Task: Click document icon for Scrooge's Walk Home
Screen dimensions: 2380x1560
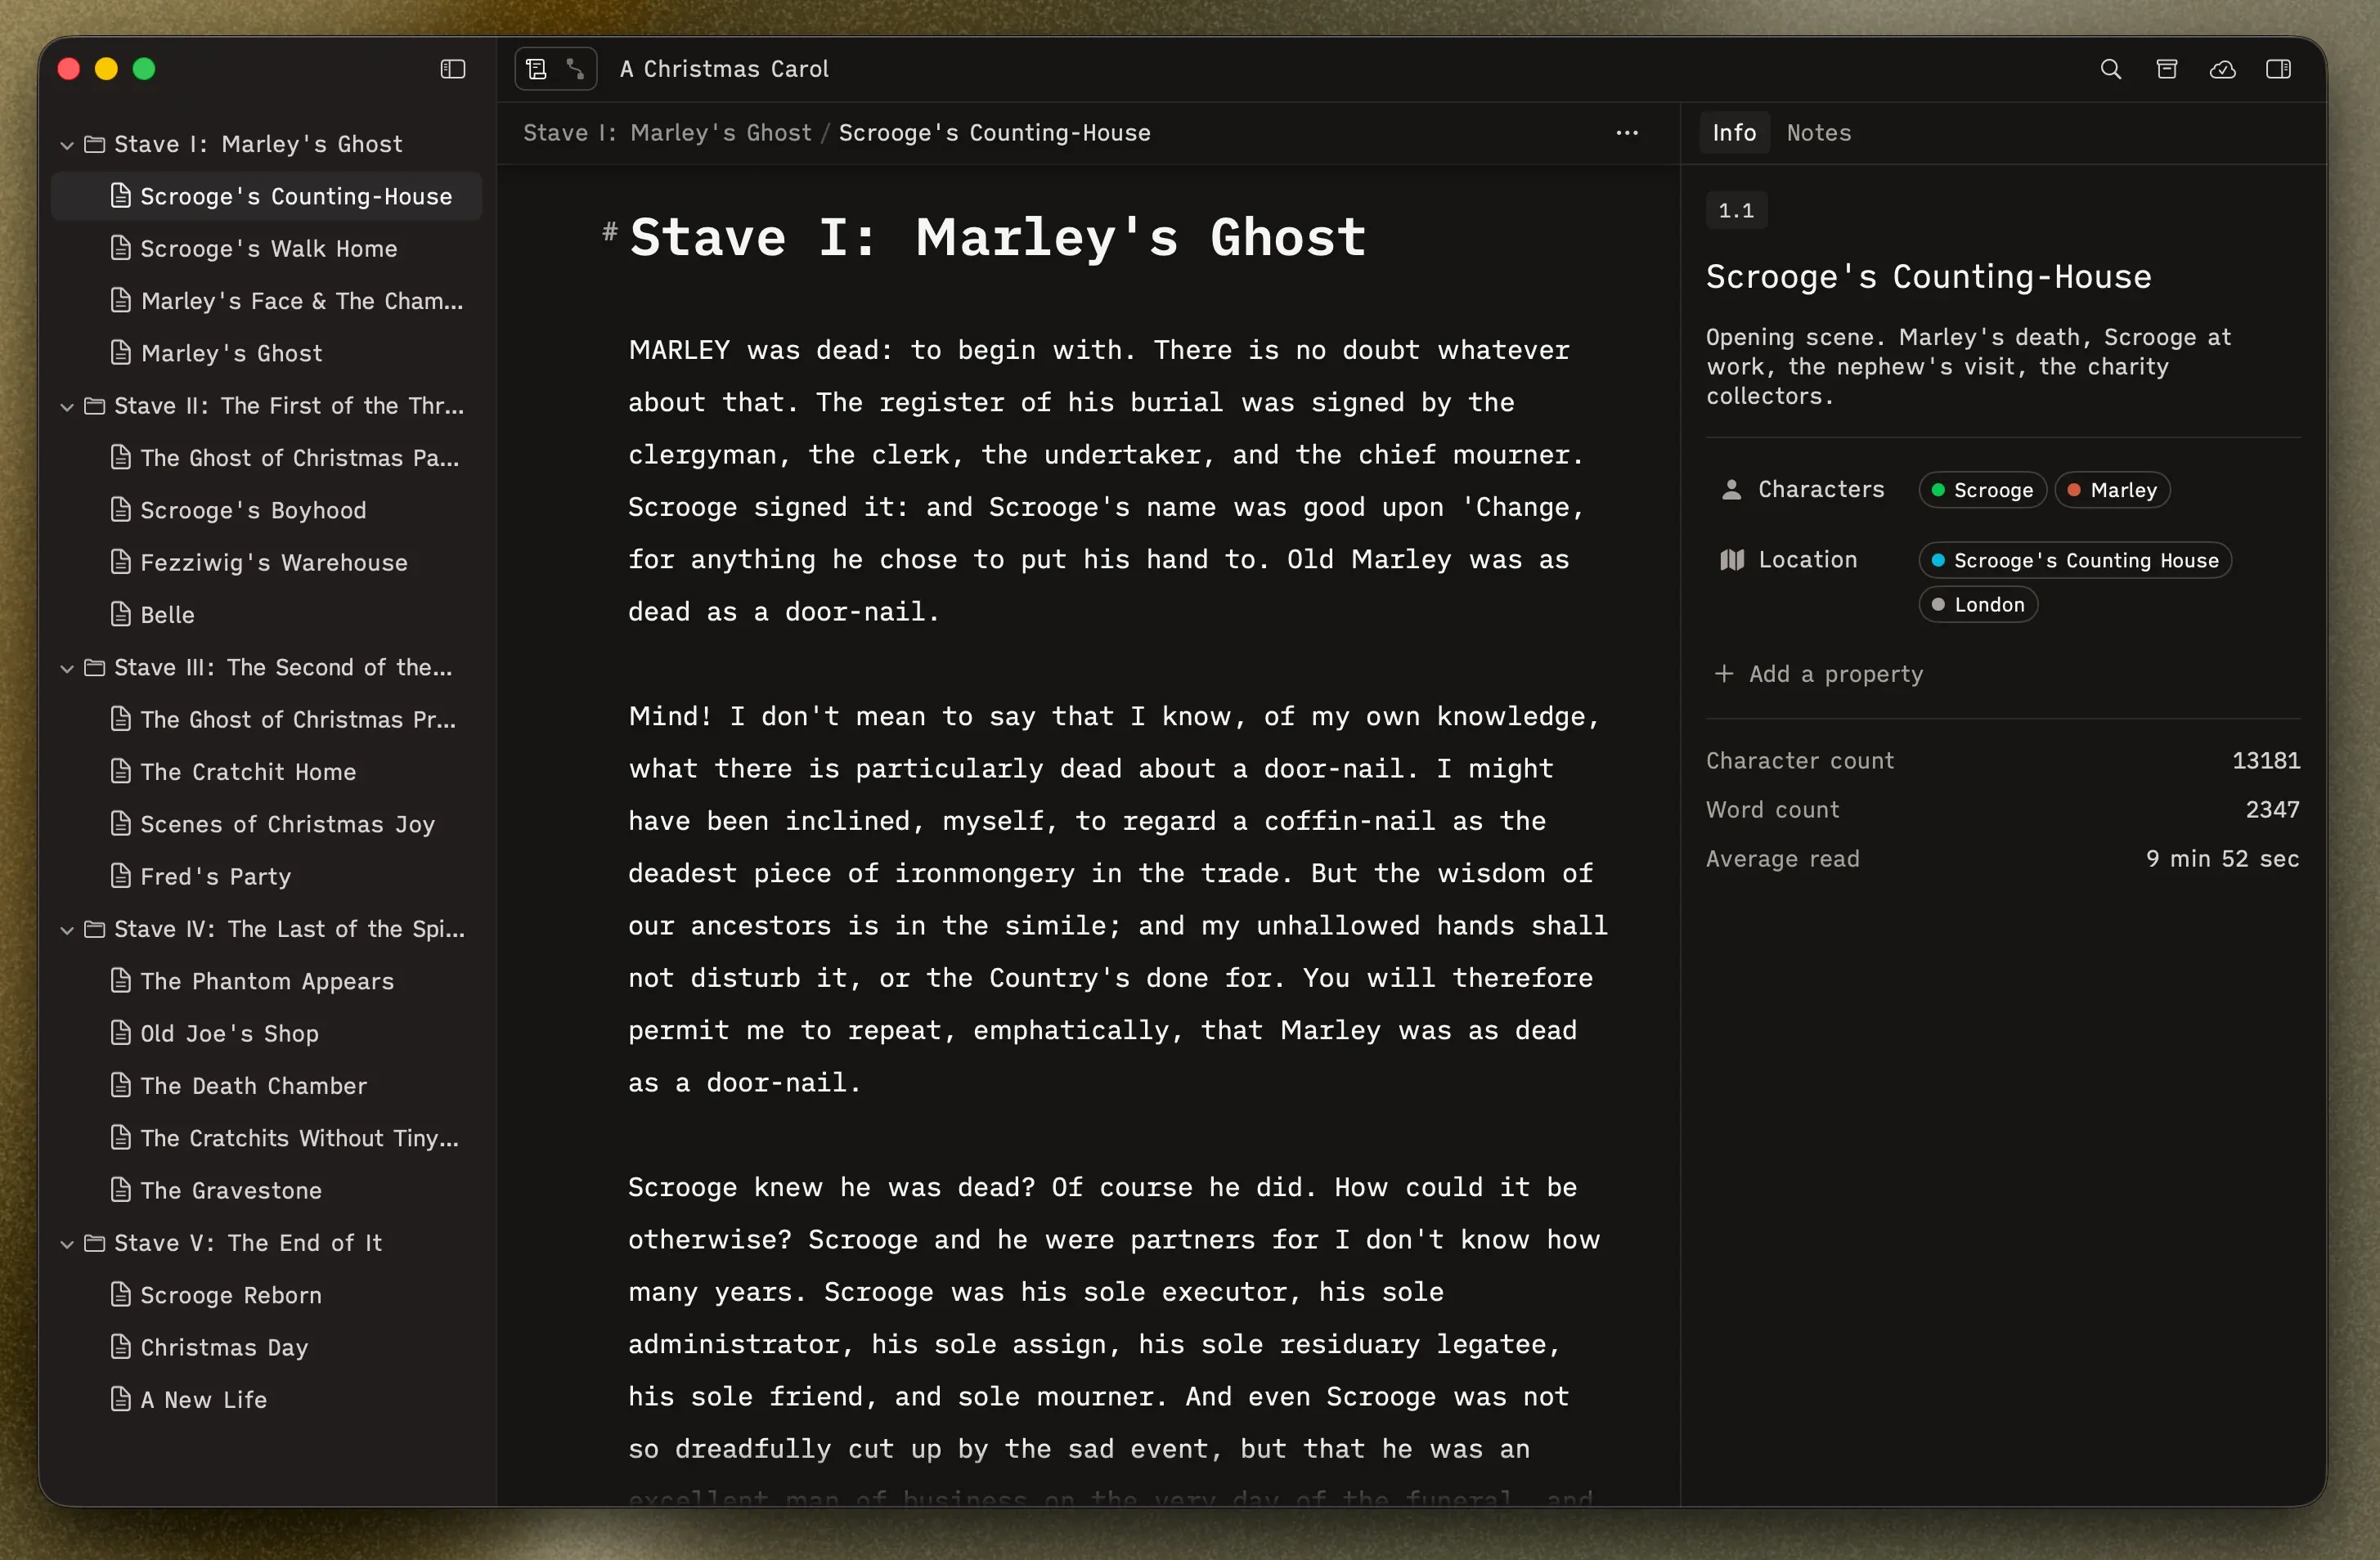Action: click(x=120, y=248)
